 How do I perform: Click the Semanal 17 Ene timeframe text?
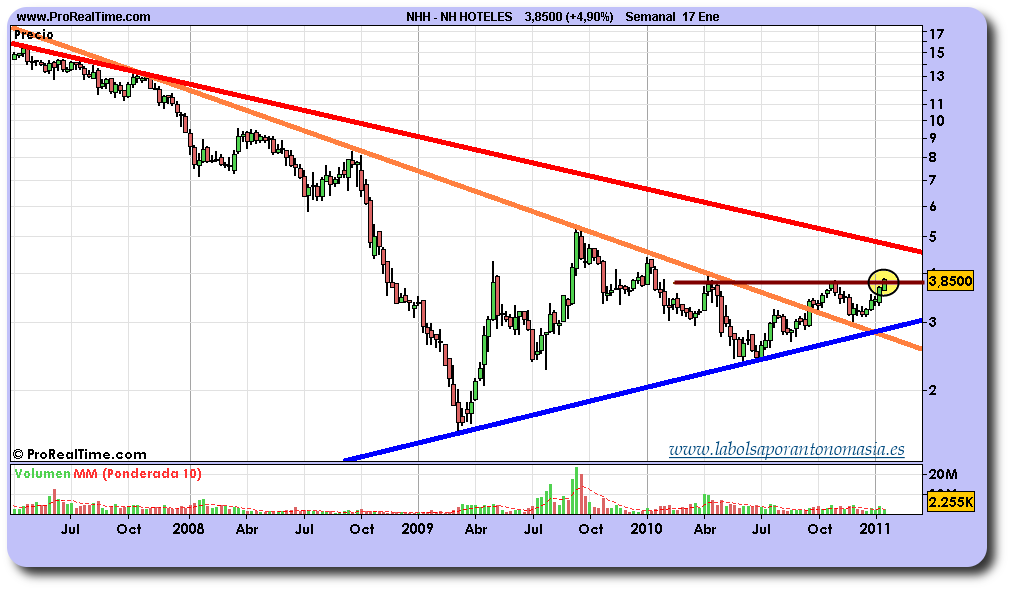[672, 17]
